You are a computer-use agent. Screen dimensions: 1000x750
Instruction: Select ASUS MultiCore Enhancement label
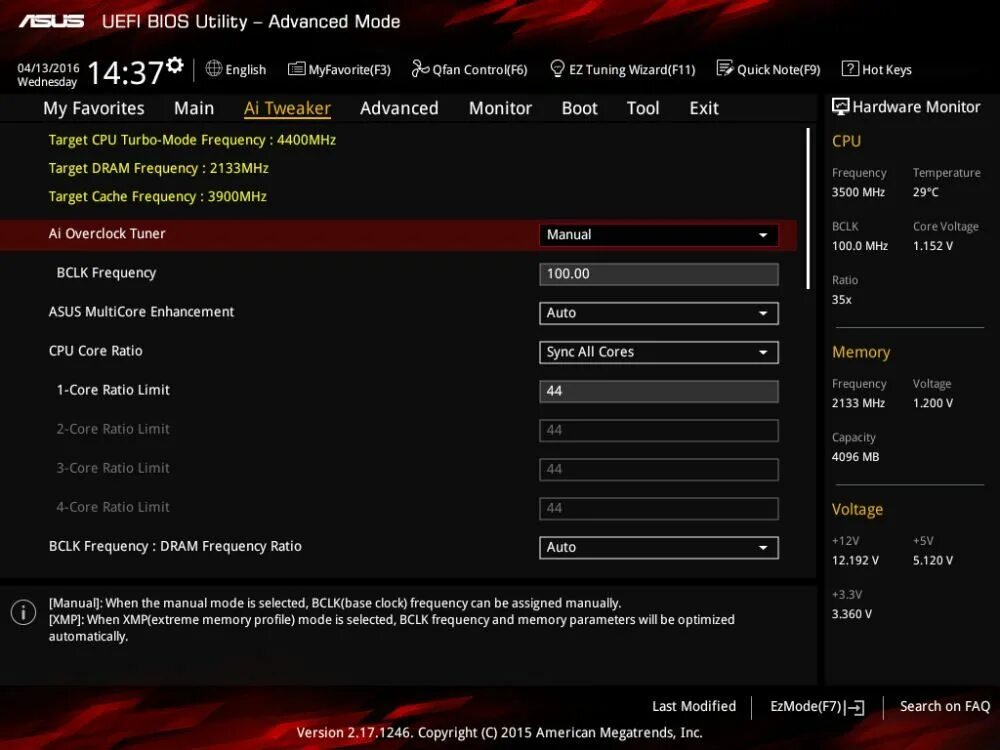click(141, 311)
